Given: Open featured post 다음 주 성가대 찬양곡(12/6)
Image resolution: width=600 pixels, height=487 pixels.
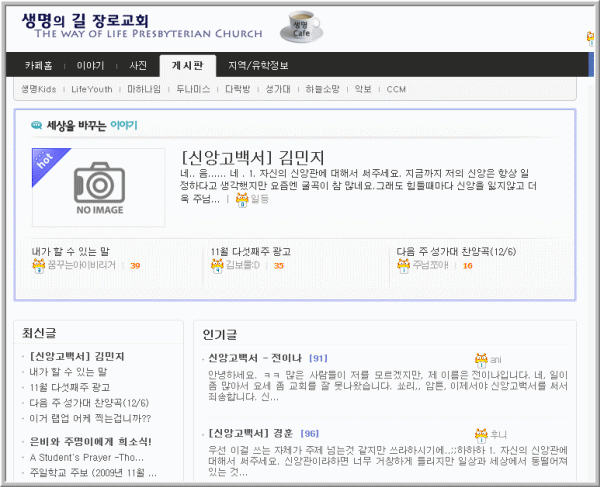Looking at the screenshot, I should pyautogui.click(x=457, y=251).
